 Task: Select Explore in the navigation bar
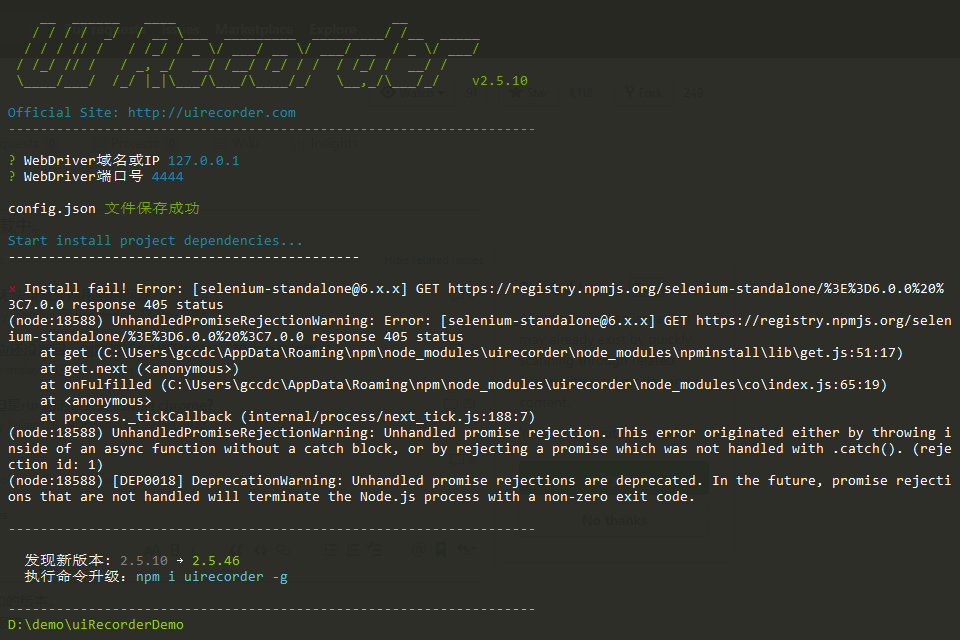click(x=333, y=29)
